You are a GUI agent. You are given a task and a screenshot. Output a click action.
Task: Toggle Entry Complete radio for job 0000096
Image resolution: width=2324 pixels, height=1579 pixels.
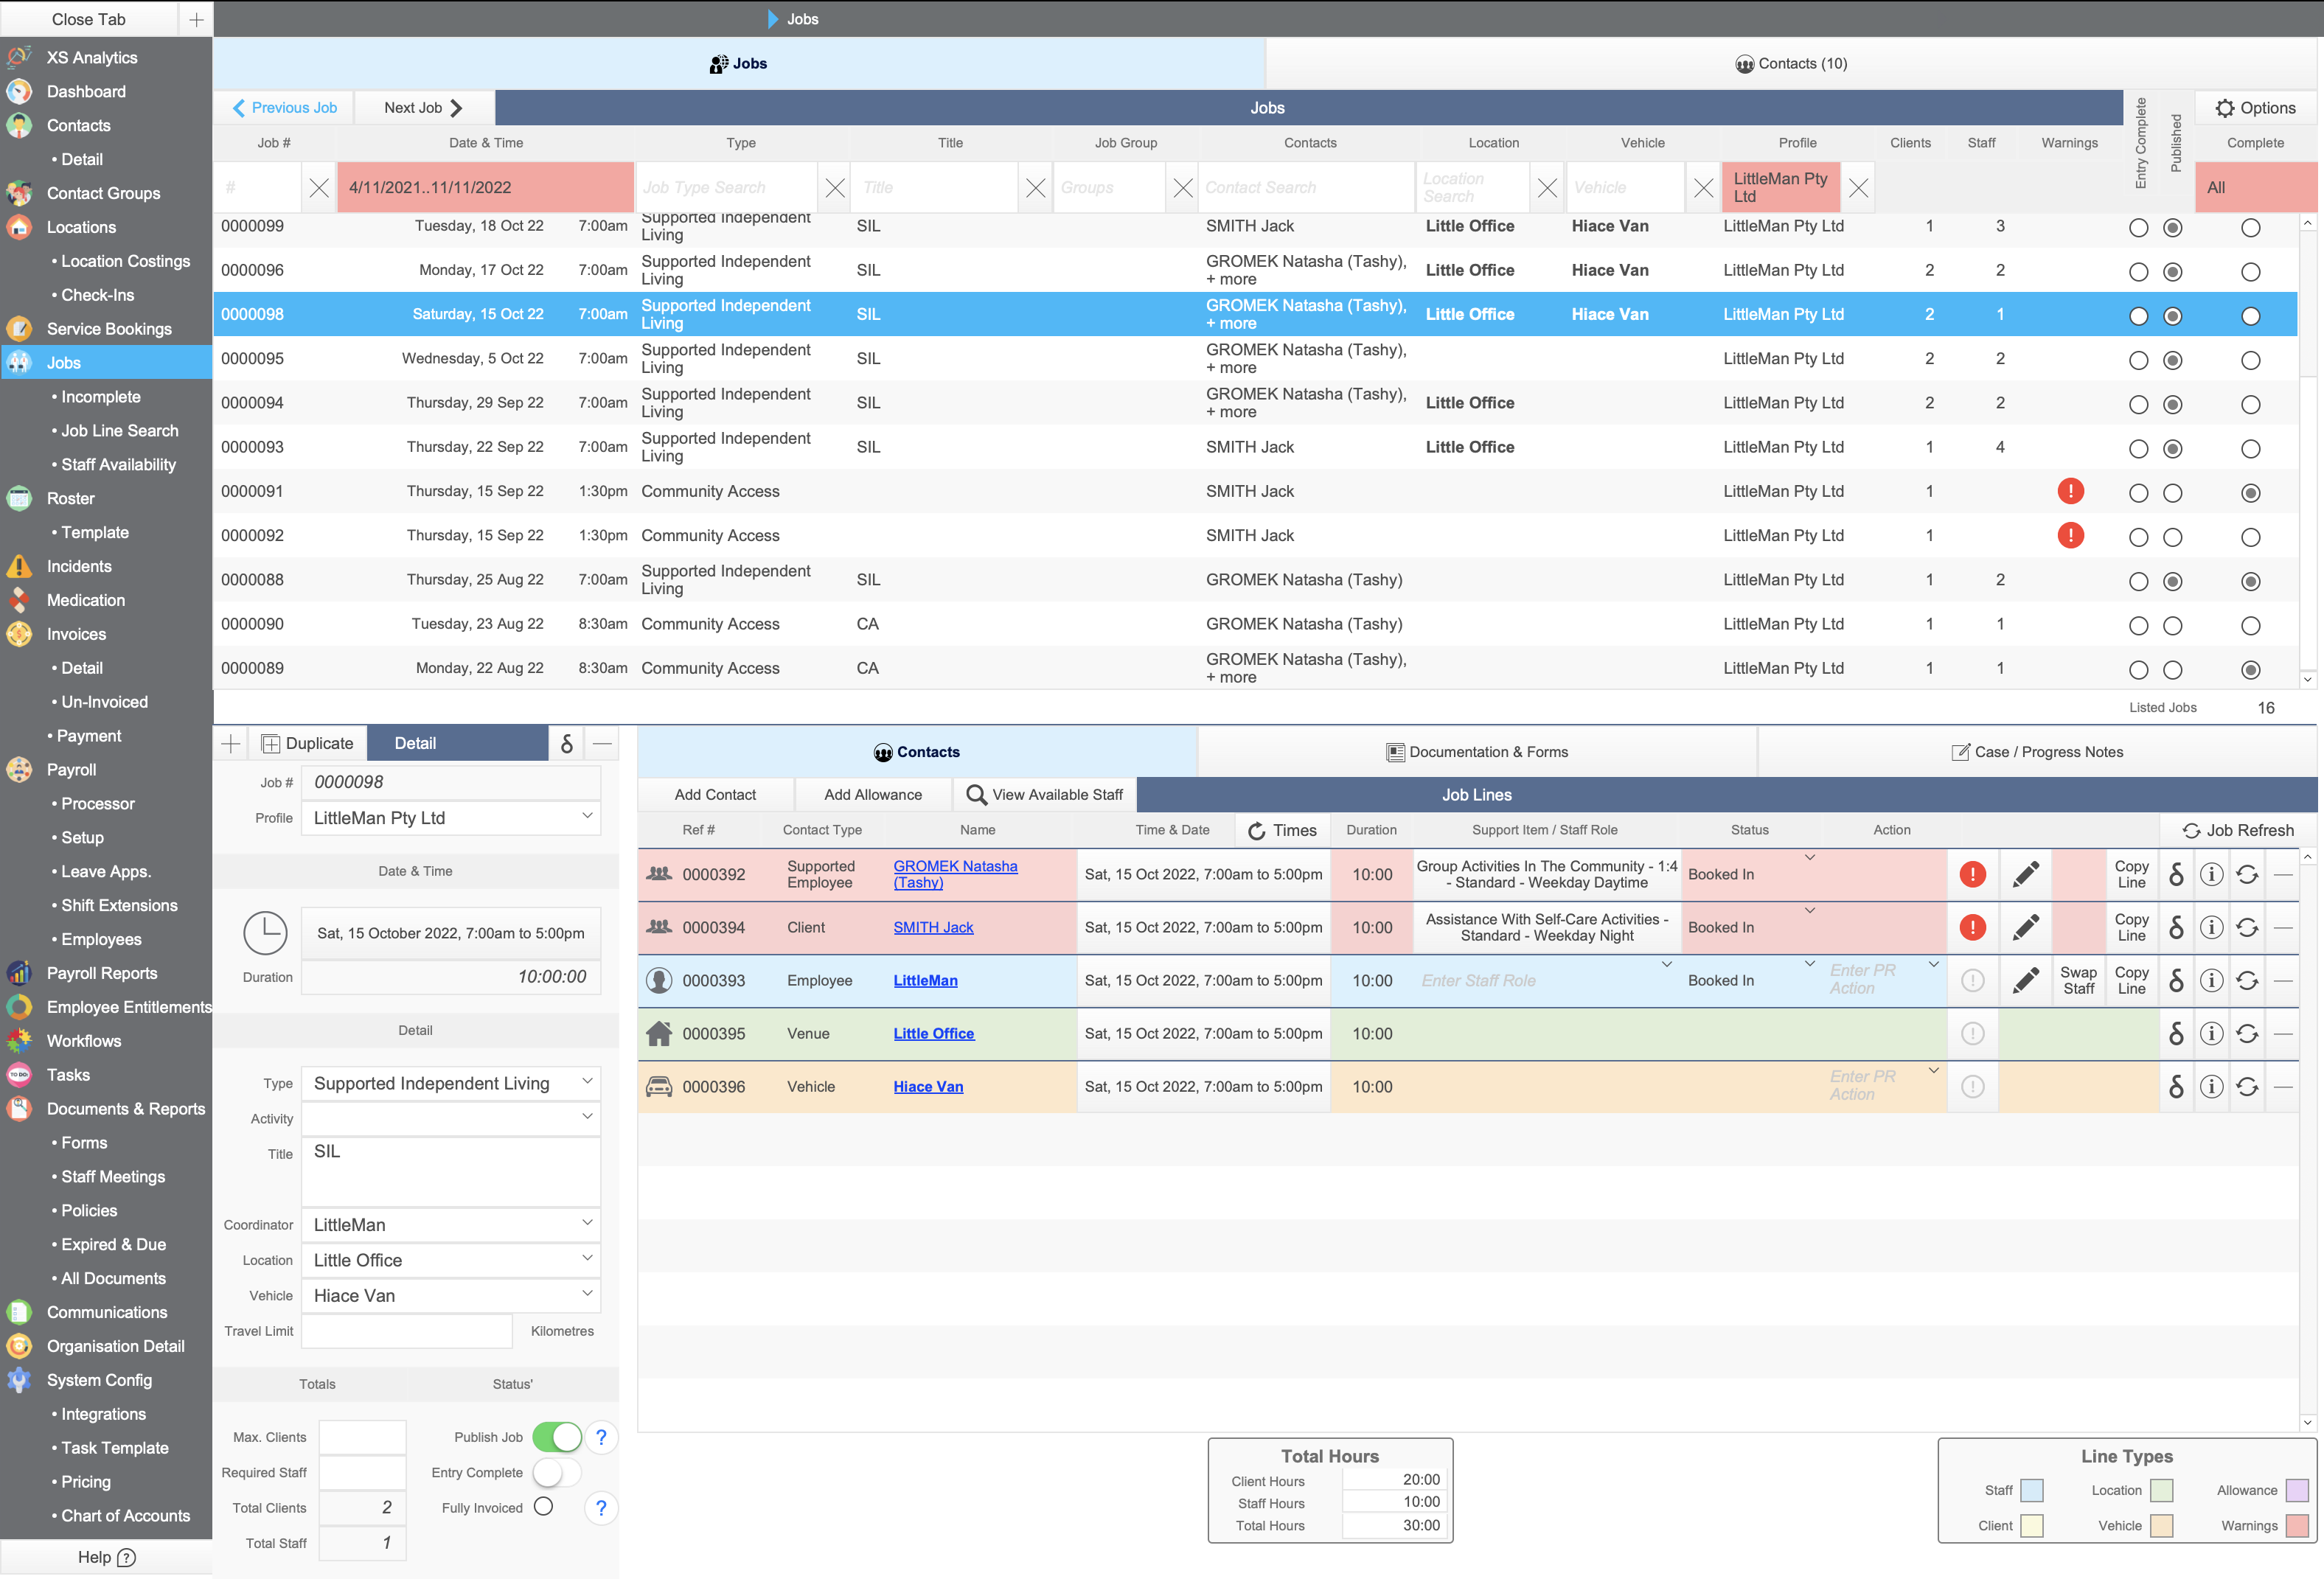[2138, 272]
